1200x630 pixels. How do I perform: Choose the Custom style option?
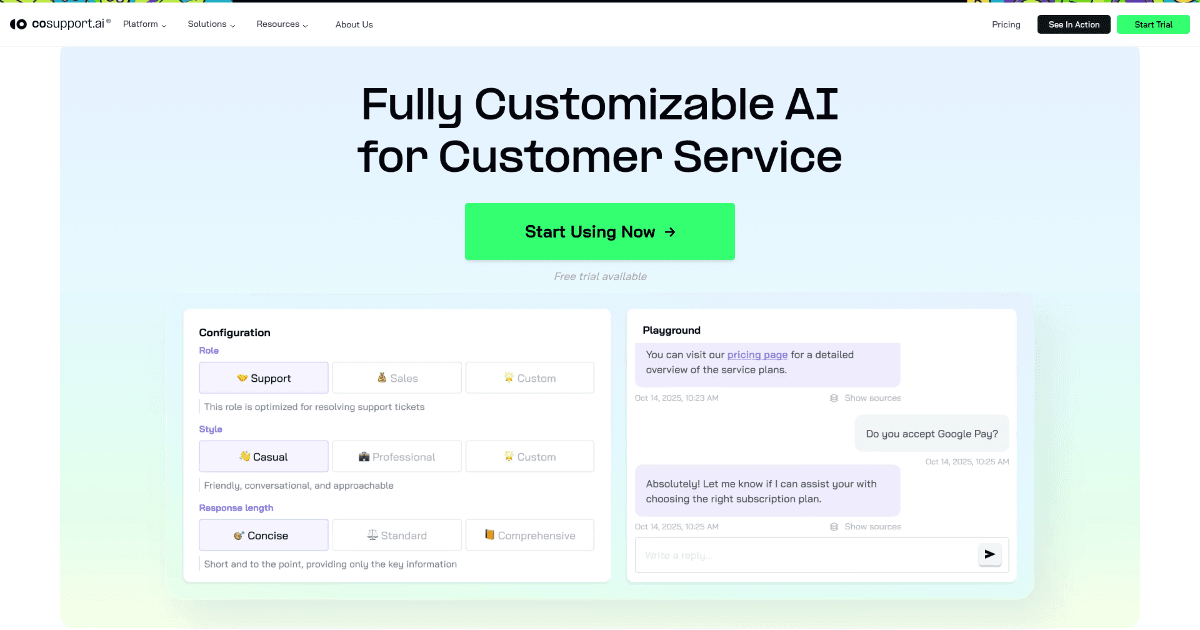[529, 456]
